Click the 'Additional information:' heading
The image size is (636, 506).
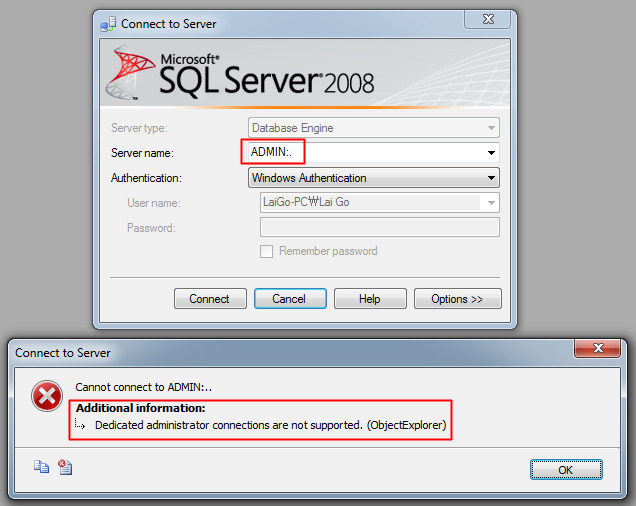click(141, 408)
